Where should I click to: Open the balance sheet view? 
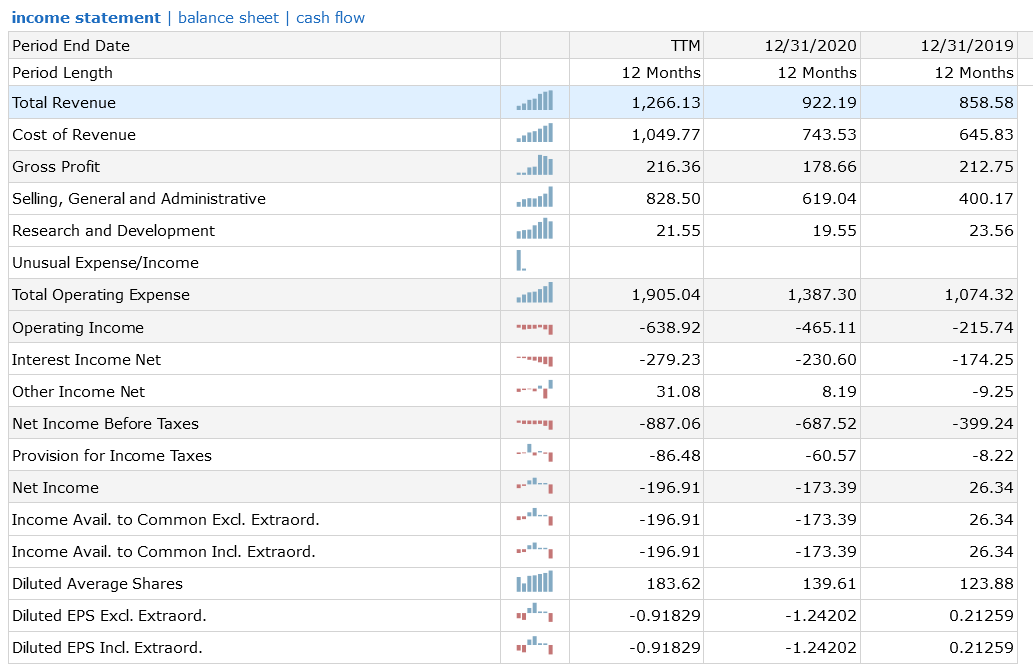pyautogui.click(x=229, y=17)
